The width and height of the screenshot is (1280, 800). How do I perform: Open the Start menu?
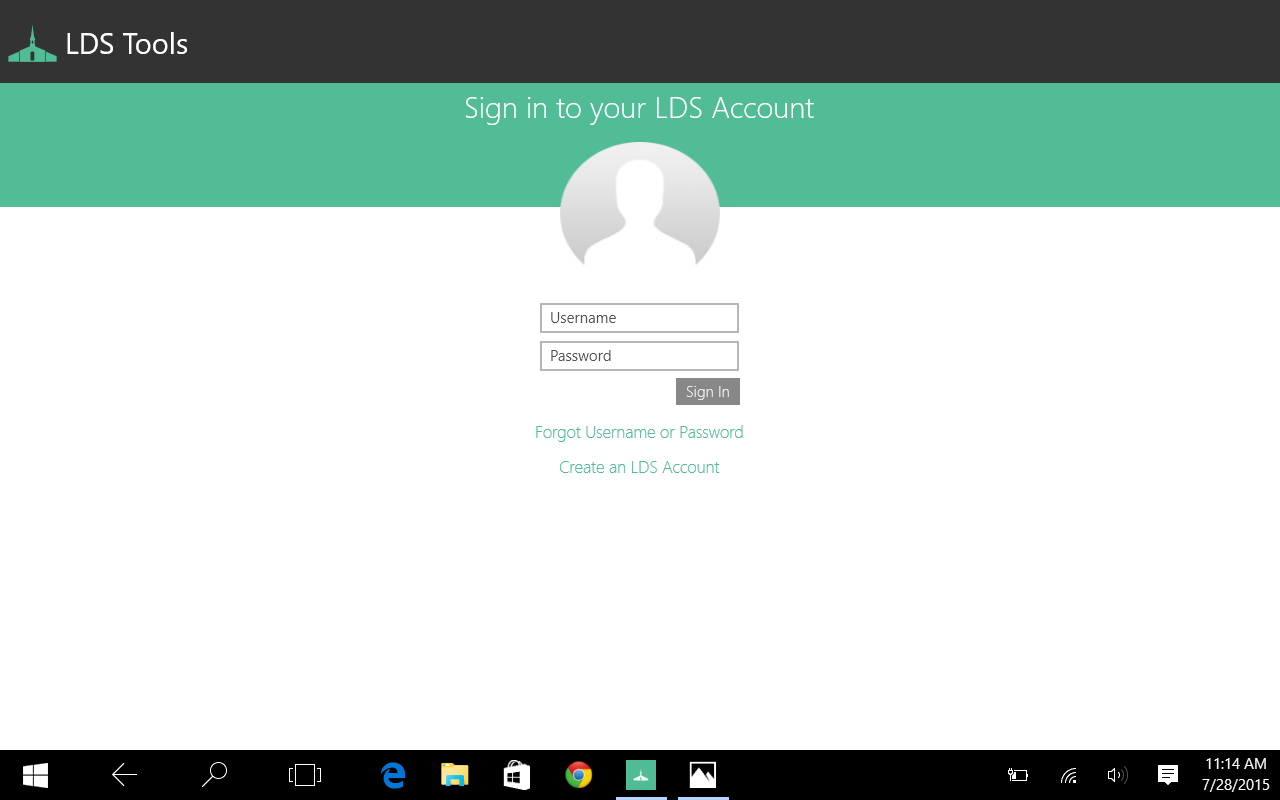[x=35, y=775]
